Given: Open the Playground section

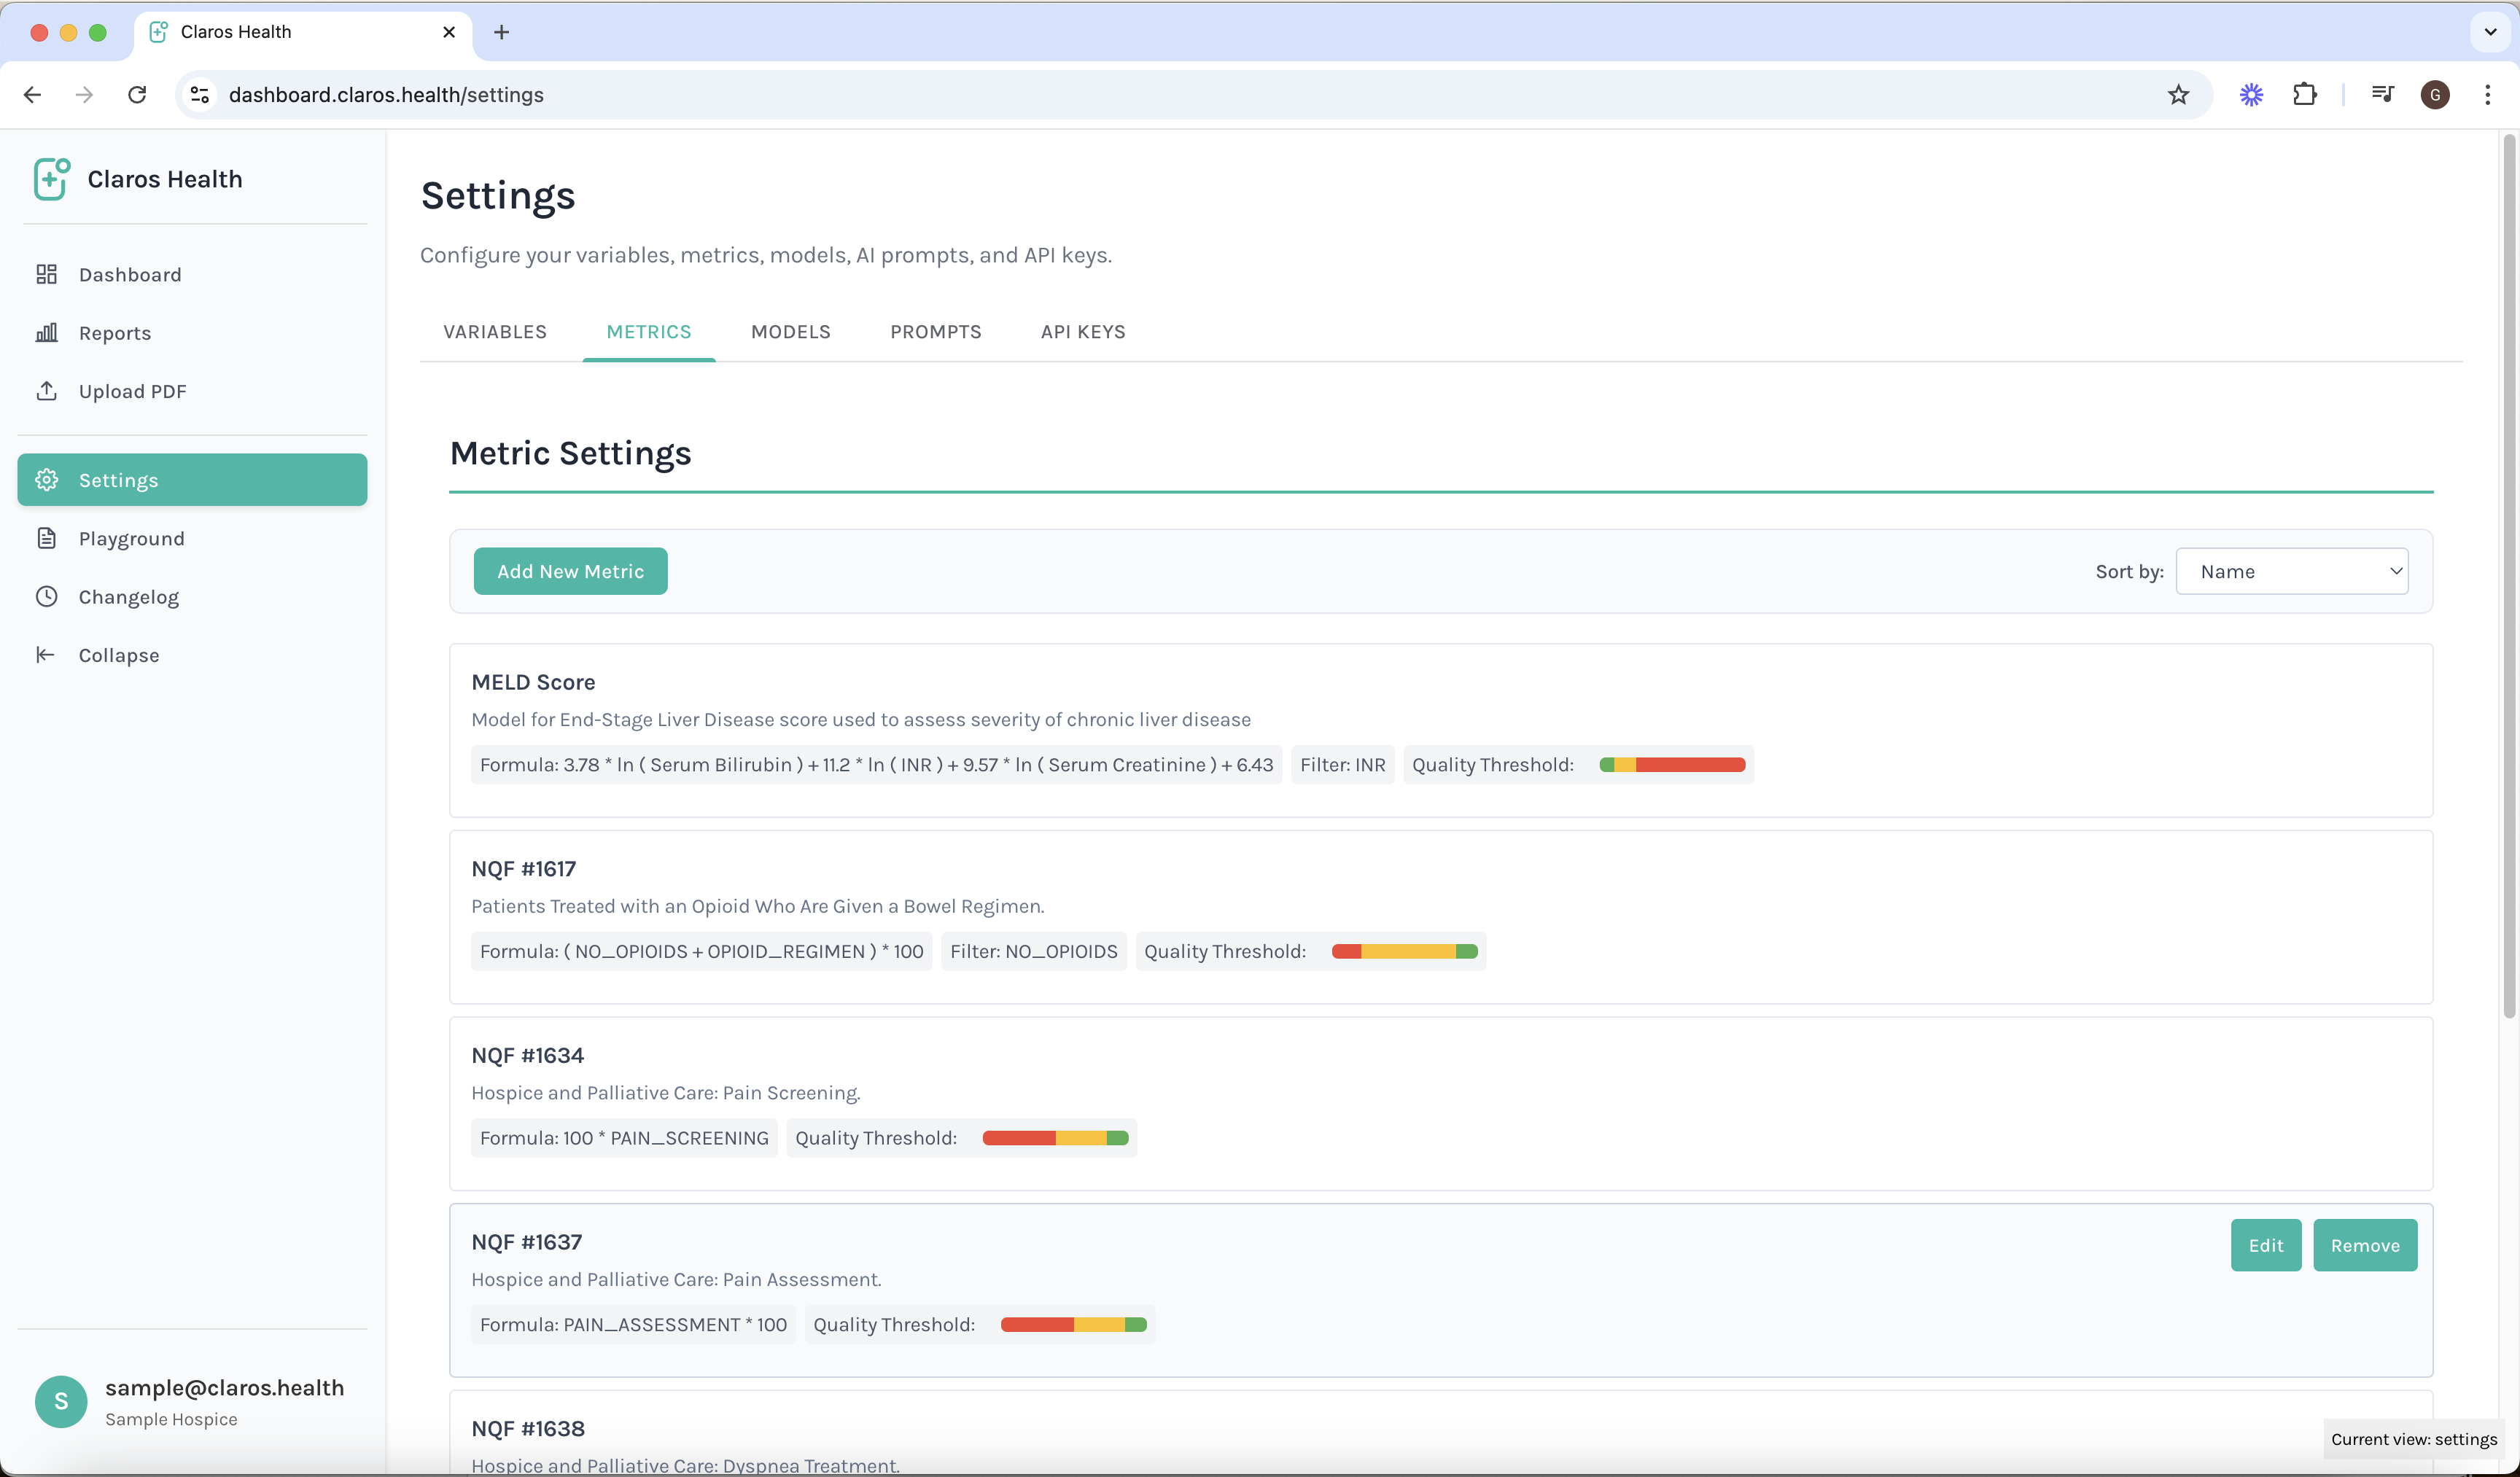Looking at the screenshot, I should pos(131,537).
